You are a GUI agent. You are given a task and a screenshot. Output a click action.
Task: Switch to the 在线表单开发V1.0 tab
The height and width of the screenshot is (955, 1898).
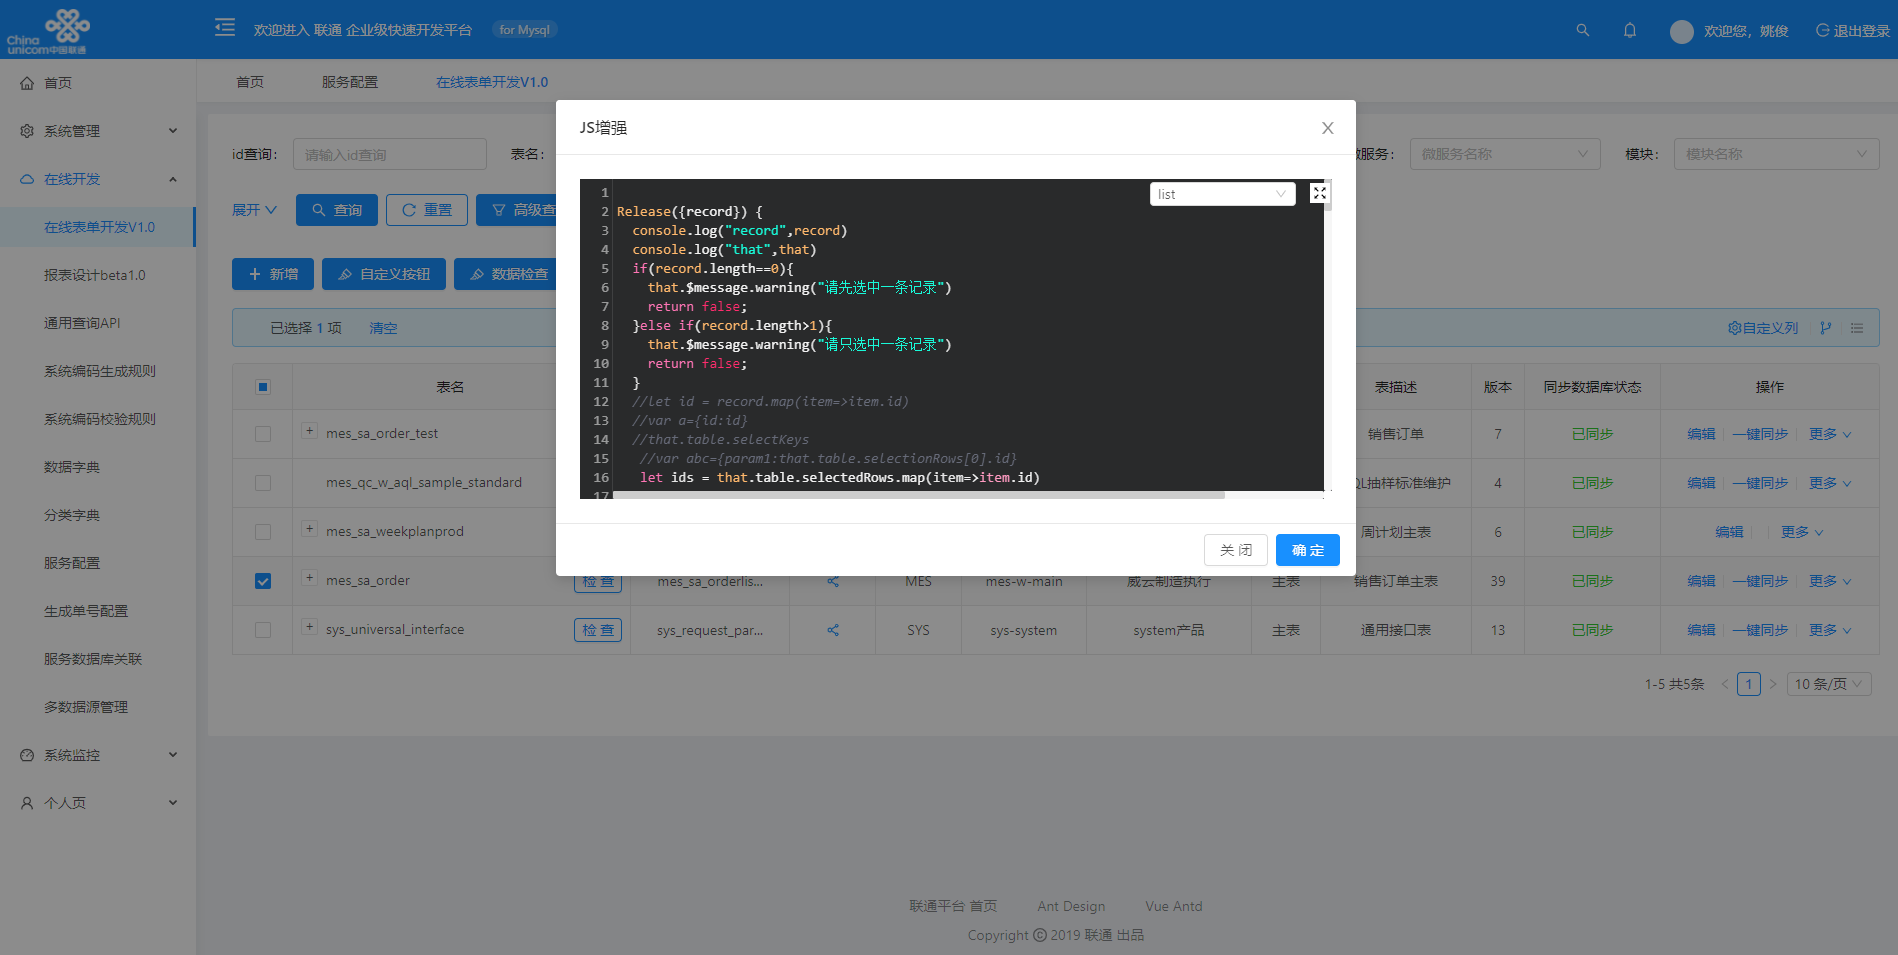(492, 82)
